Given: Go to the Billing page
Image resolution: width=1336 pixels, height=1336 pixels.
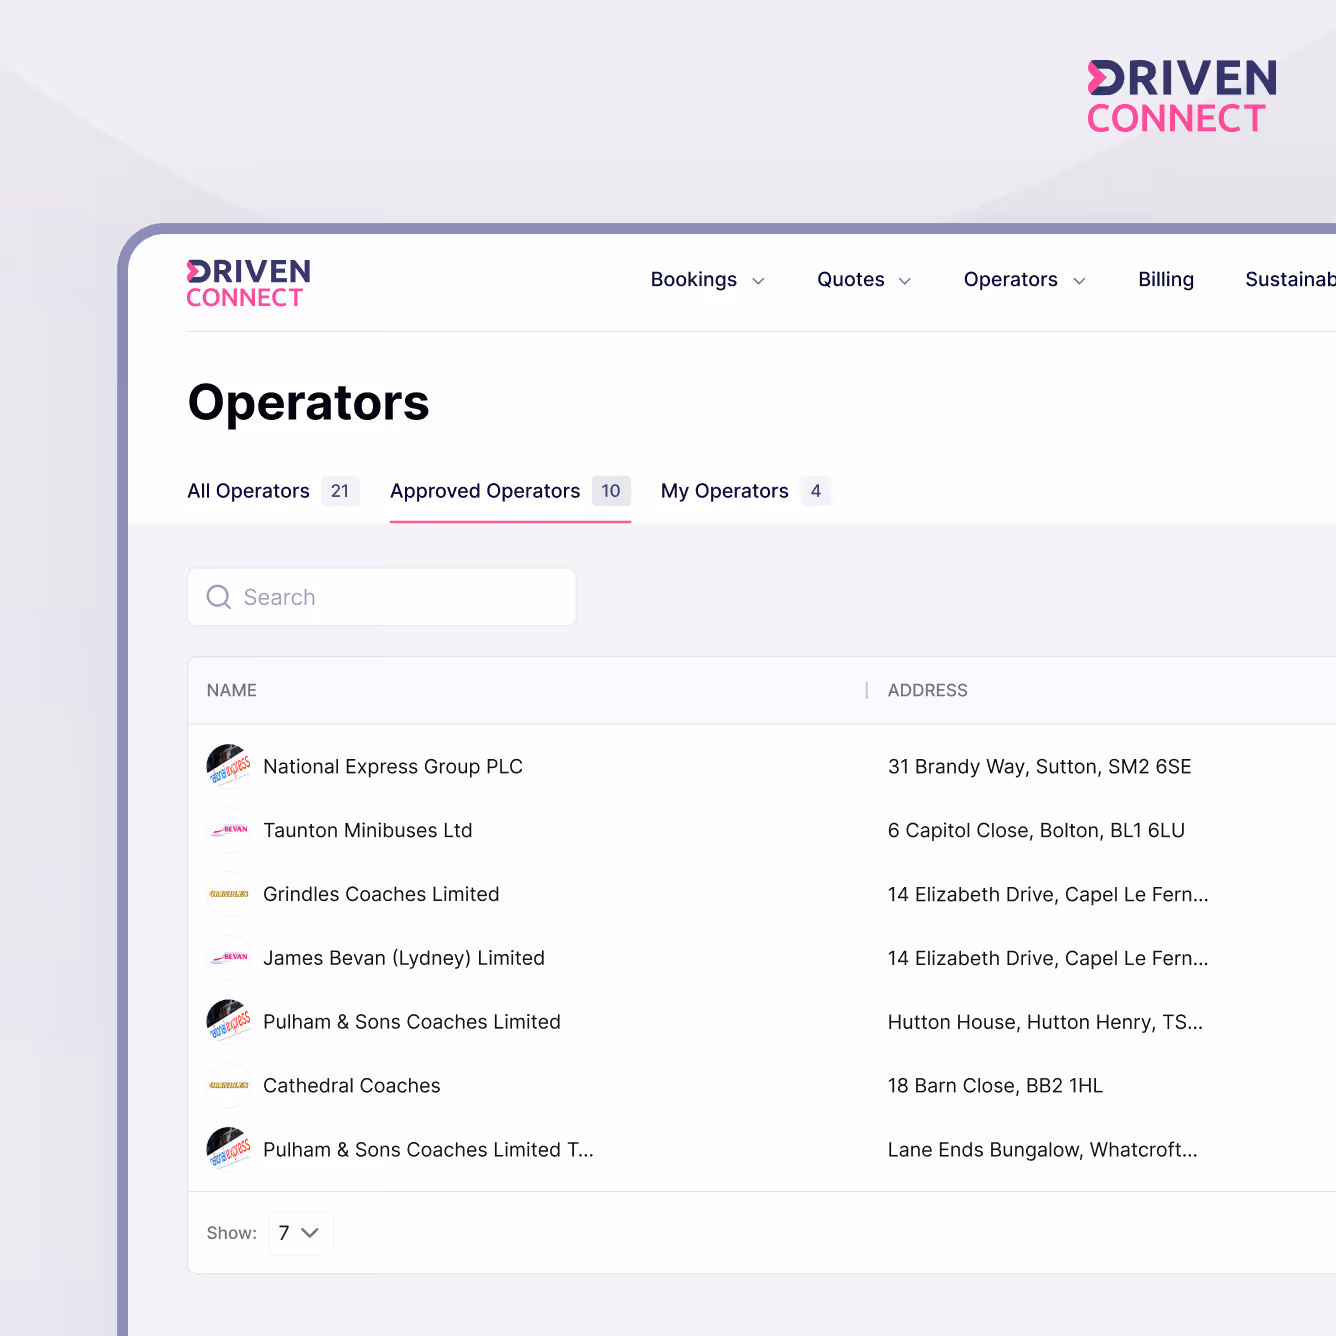Looking at the screenshot, I should pos(1166,280).
